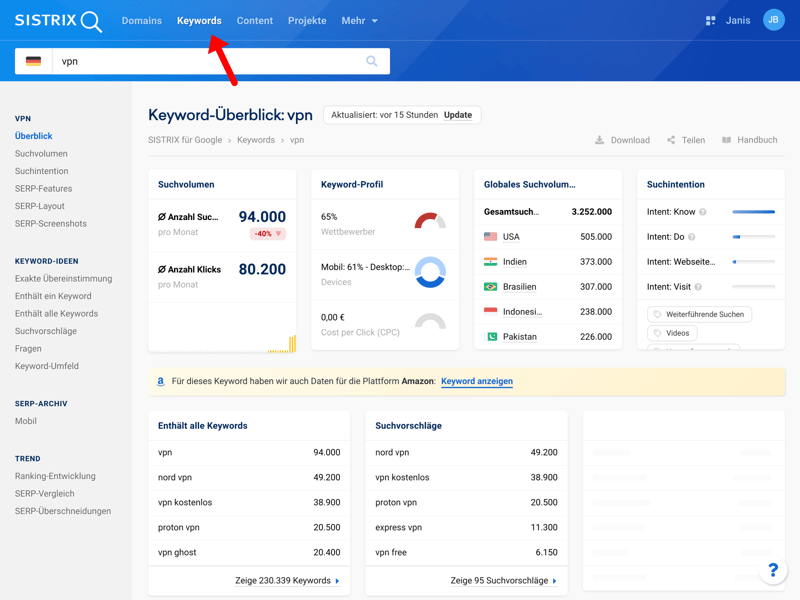Click the Download icon
Viewport: 800px width, 600px height.
tap(599, 140)
